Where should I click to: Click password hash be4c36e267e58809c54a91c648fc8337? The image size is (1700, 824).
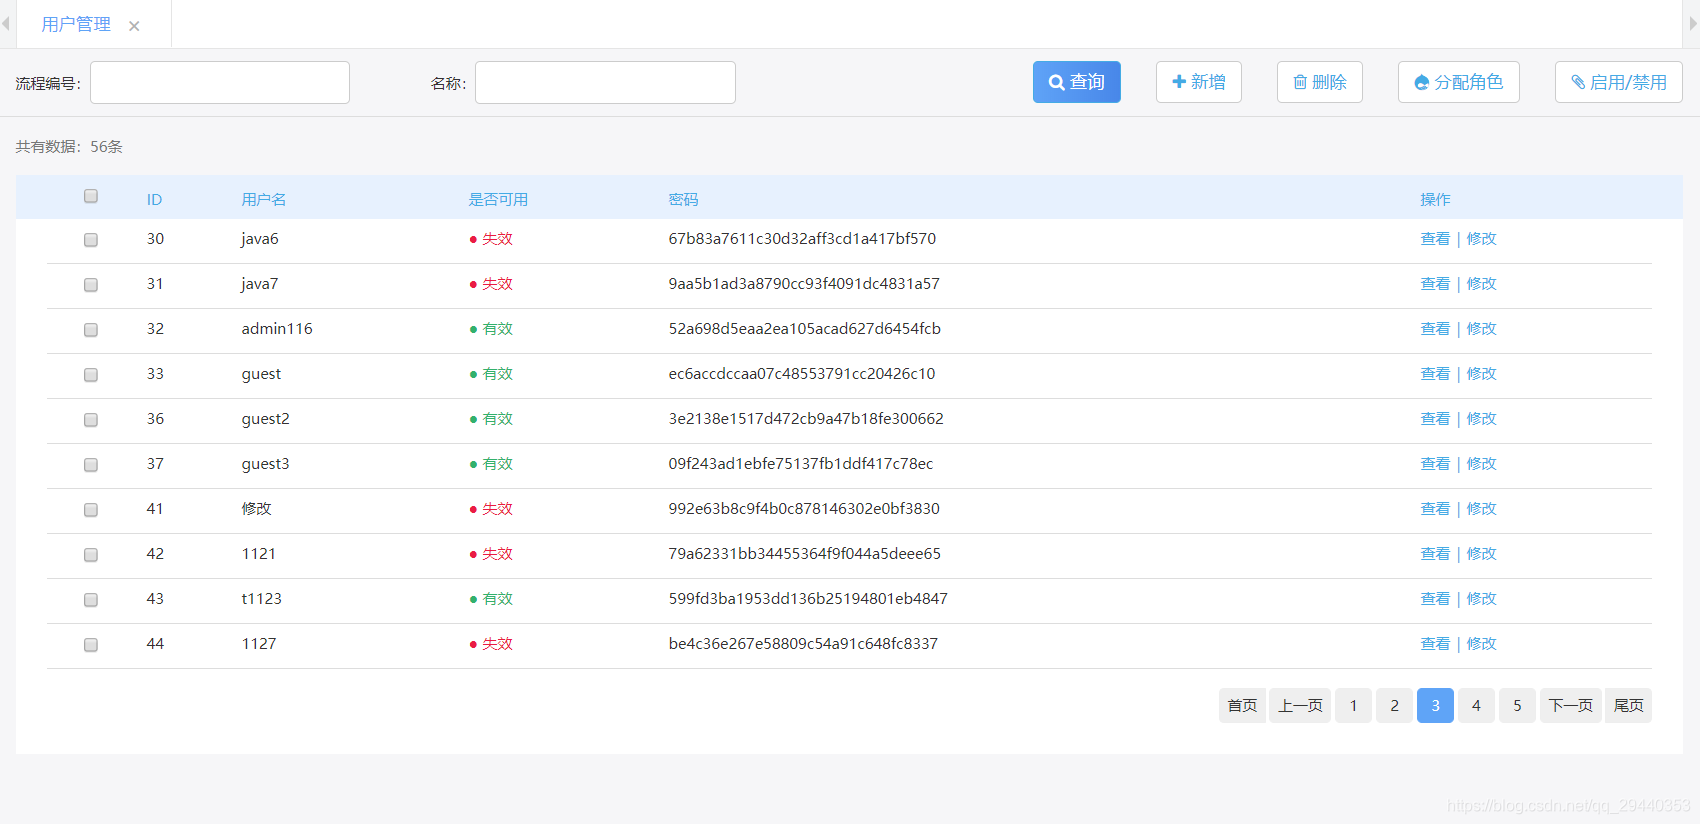click(x=803, y=644)
